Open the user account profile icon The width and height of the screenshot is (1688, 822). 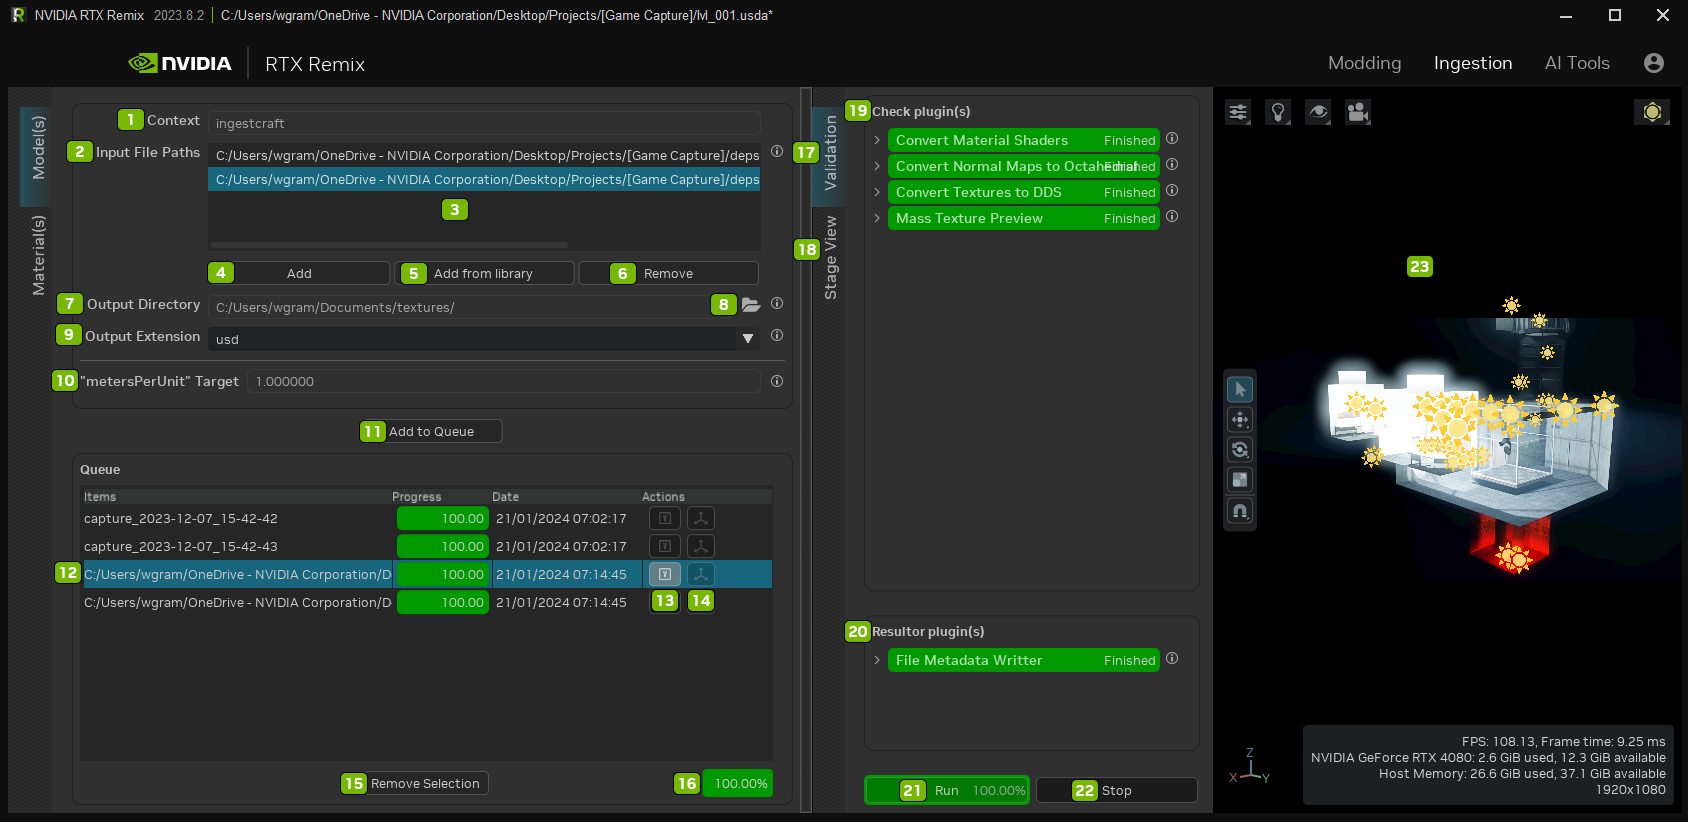click(x=1654, y=63)
